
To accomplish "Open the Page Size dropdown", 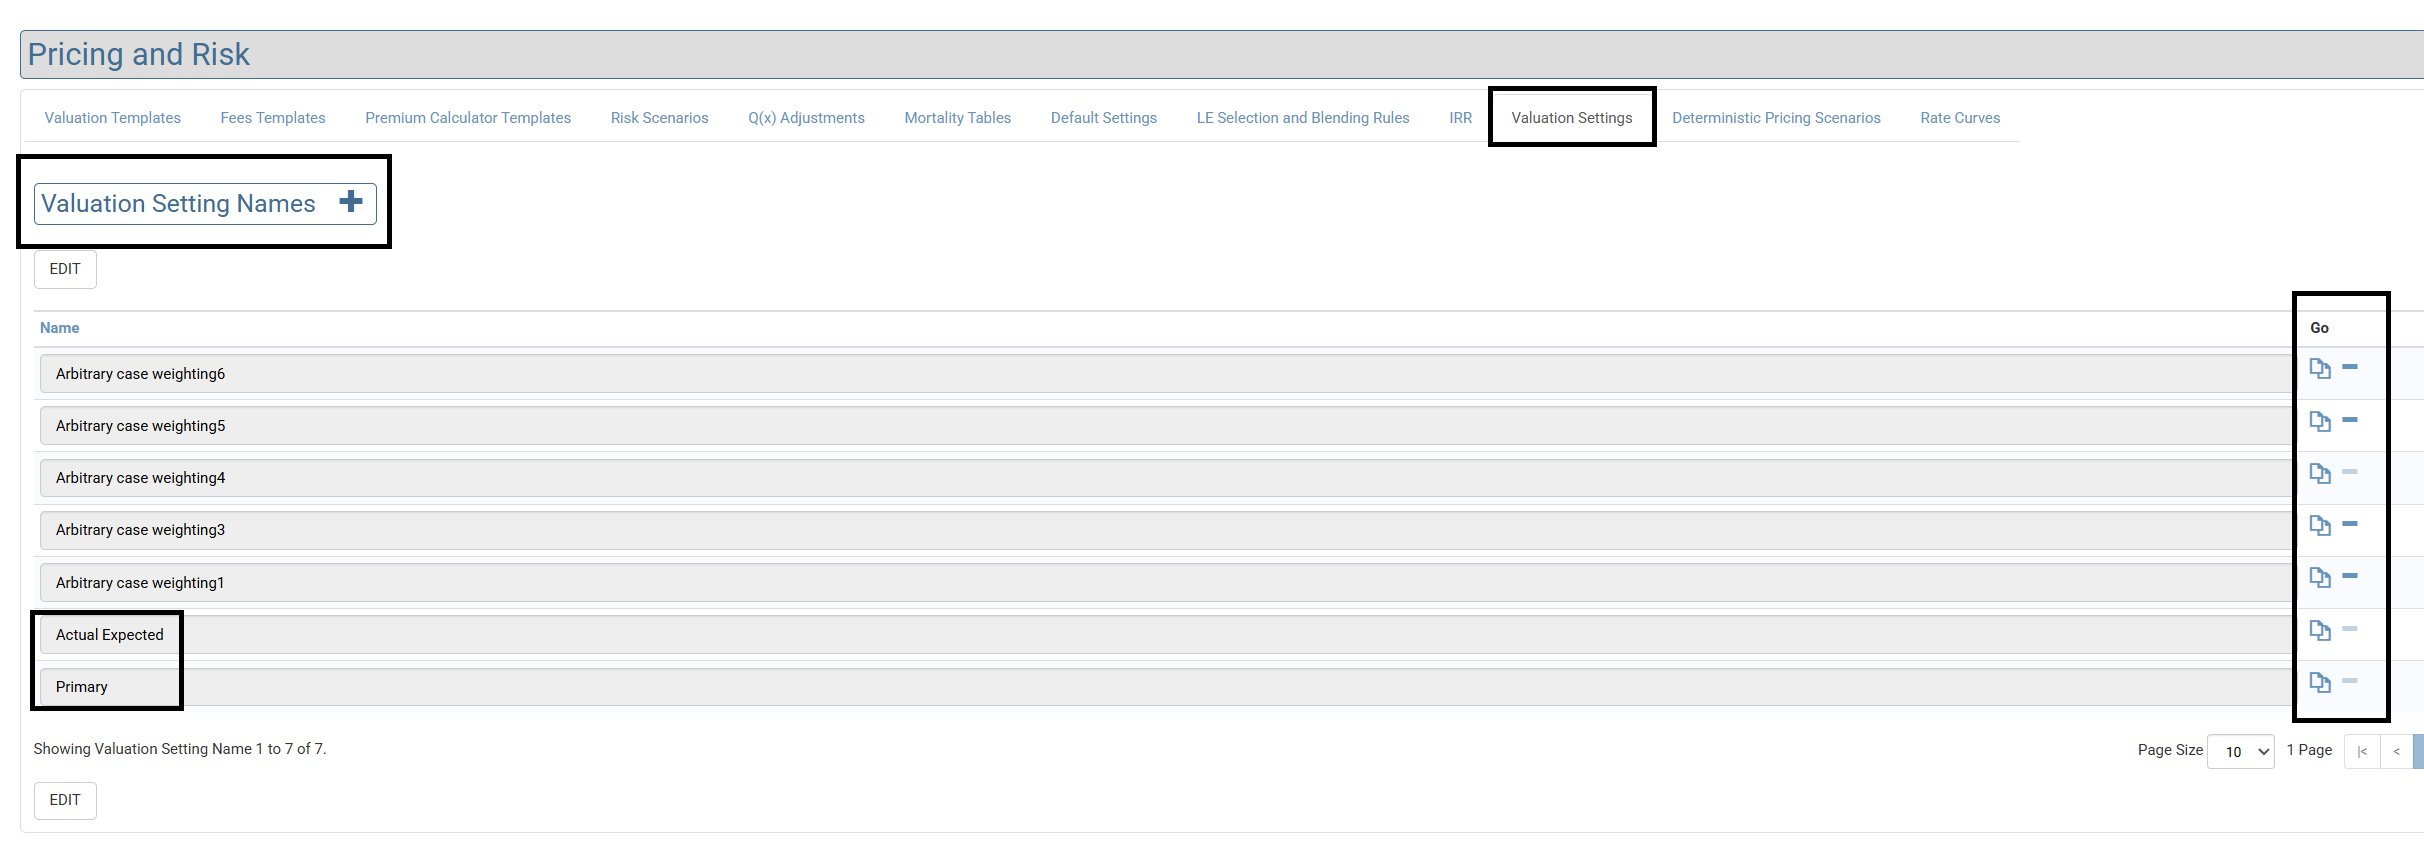I will 2240,751.
